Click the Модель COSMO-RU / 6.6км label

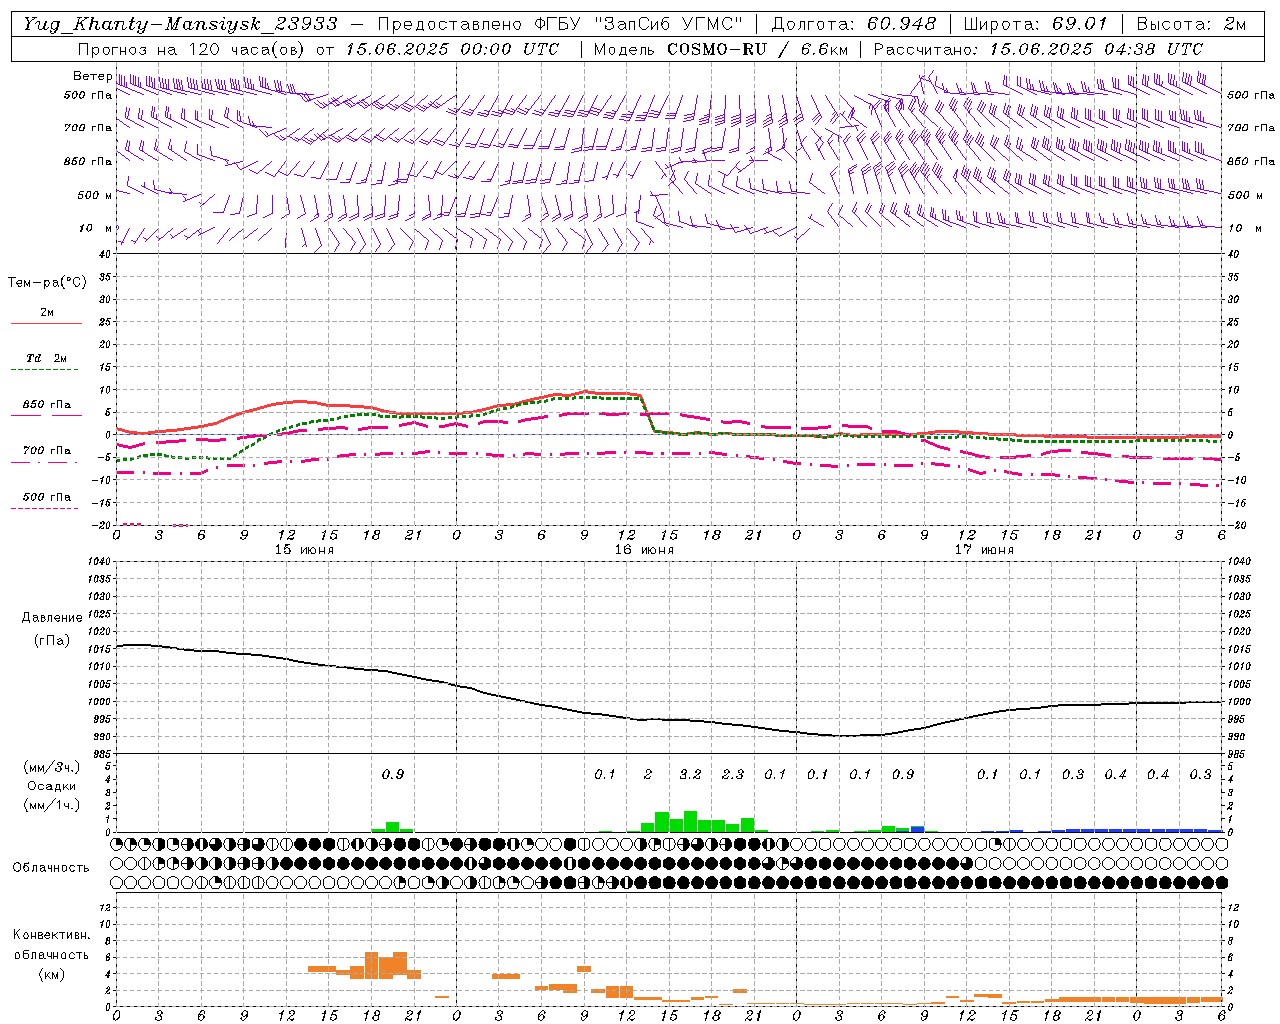point(720,49)
